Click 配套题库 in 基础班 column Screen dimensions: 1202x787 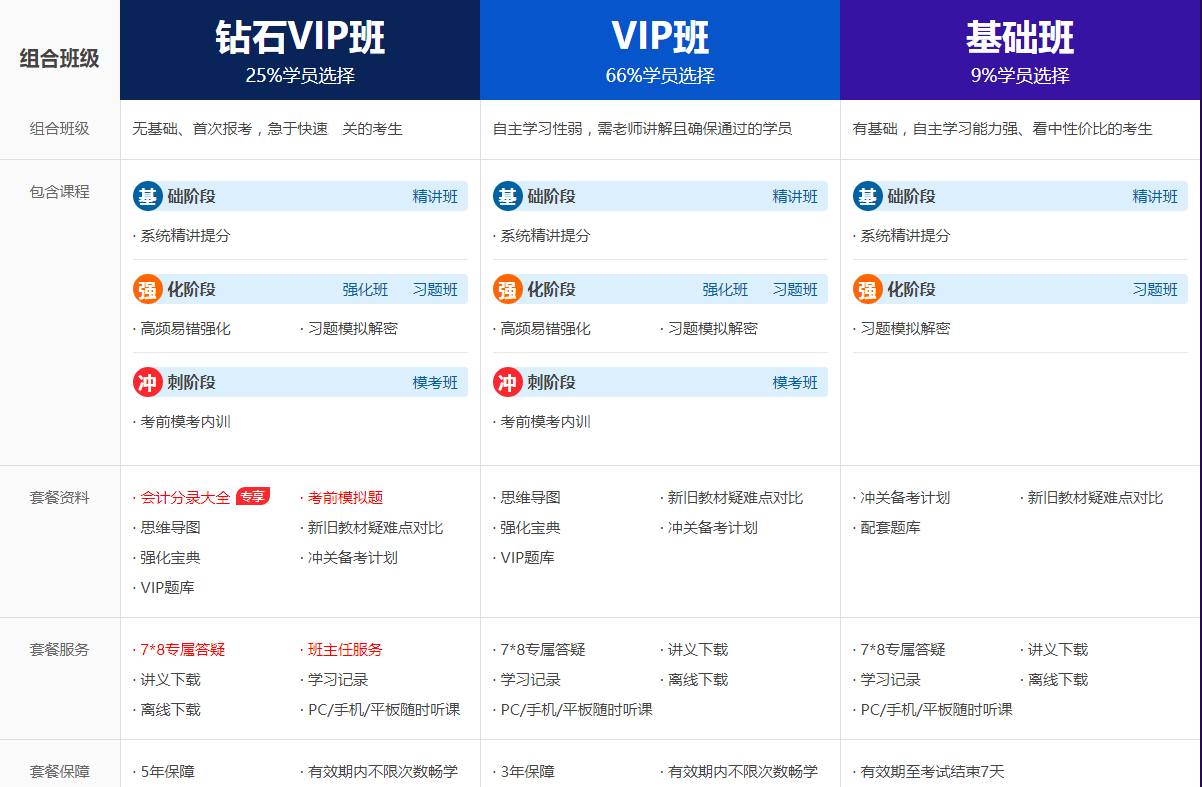(890, 528)
